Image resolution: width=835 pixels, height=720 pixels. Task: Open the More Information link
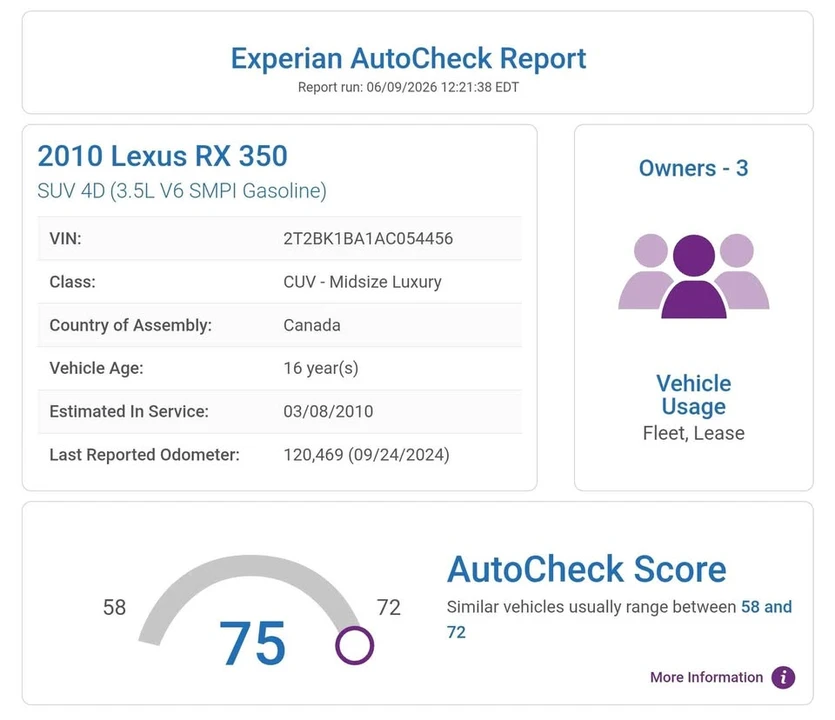[x=706, y=677]
